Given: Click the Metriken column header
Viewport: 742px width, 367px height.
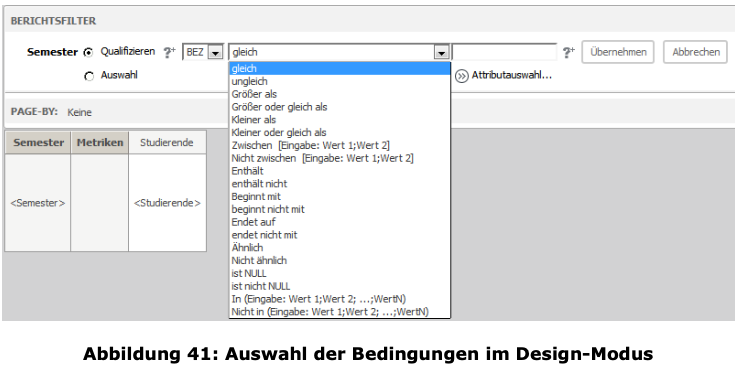Looking at the screenshot, I should point(100,142).
